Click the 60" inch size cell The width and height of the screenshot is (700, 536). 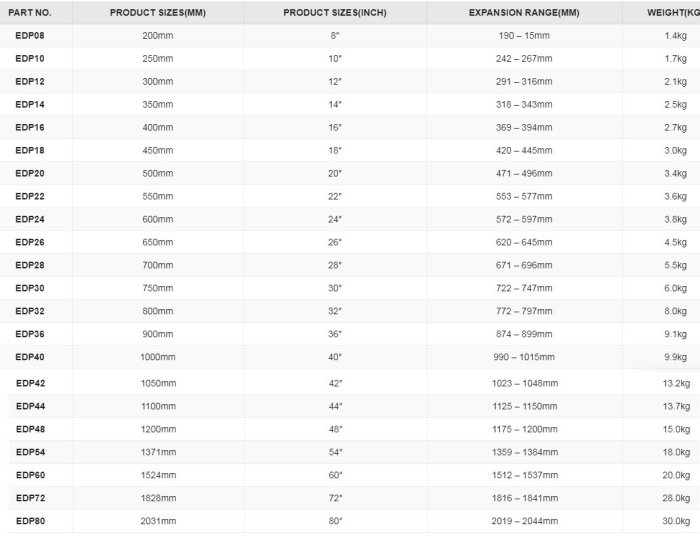point(335,475)
